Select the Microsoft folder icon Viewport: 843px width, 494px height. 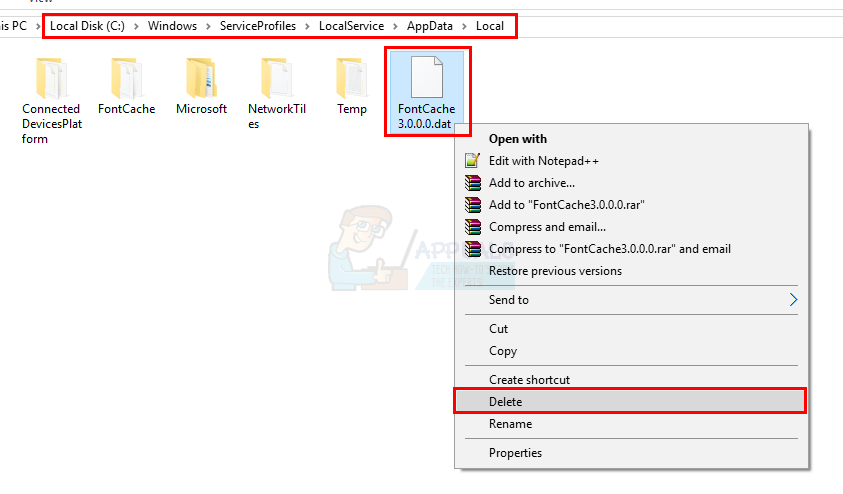coord(201,78)
